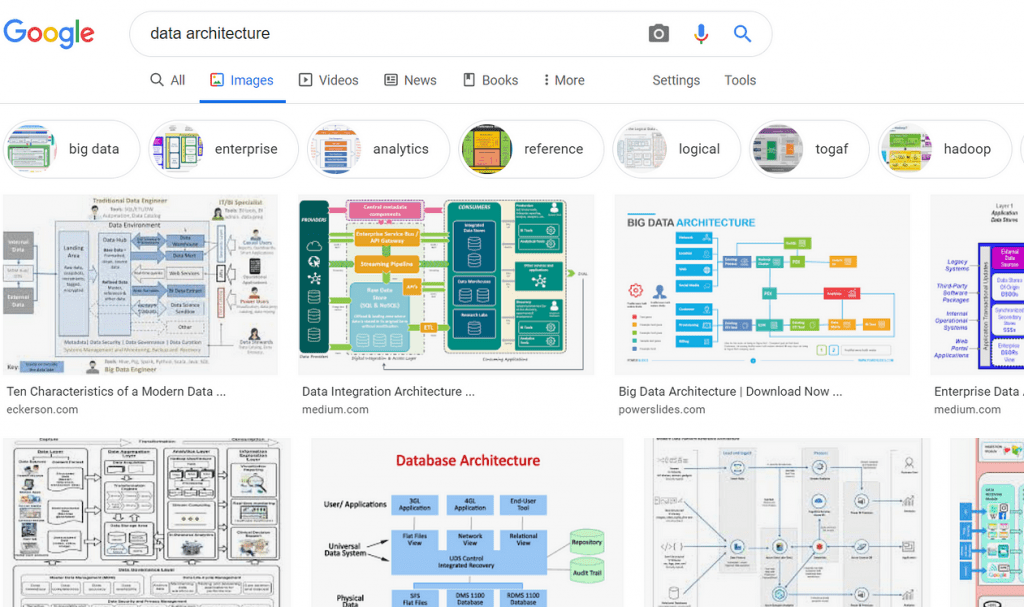Click the microphone voice search icon
1024x607 pixels.
701,33
